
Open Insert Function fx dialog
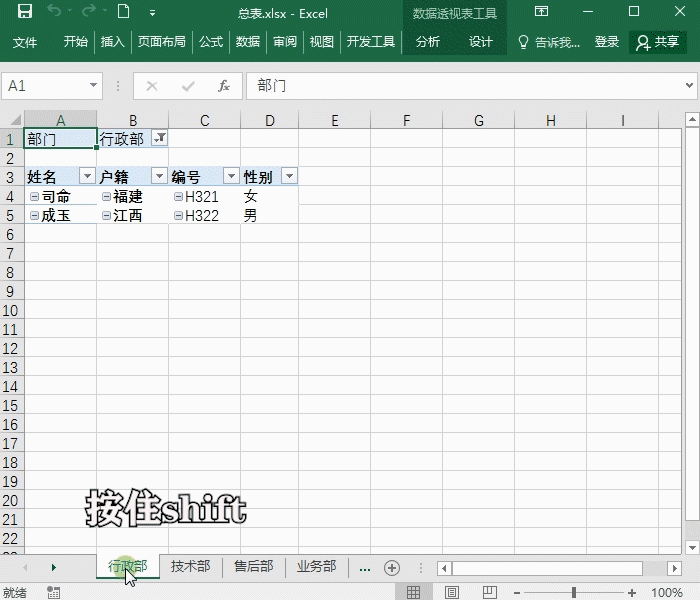tap(224, 86)
